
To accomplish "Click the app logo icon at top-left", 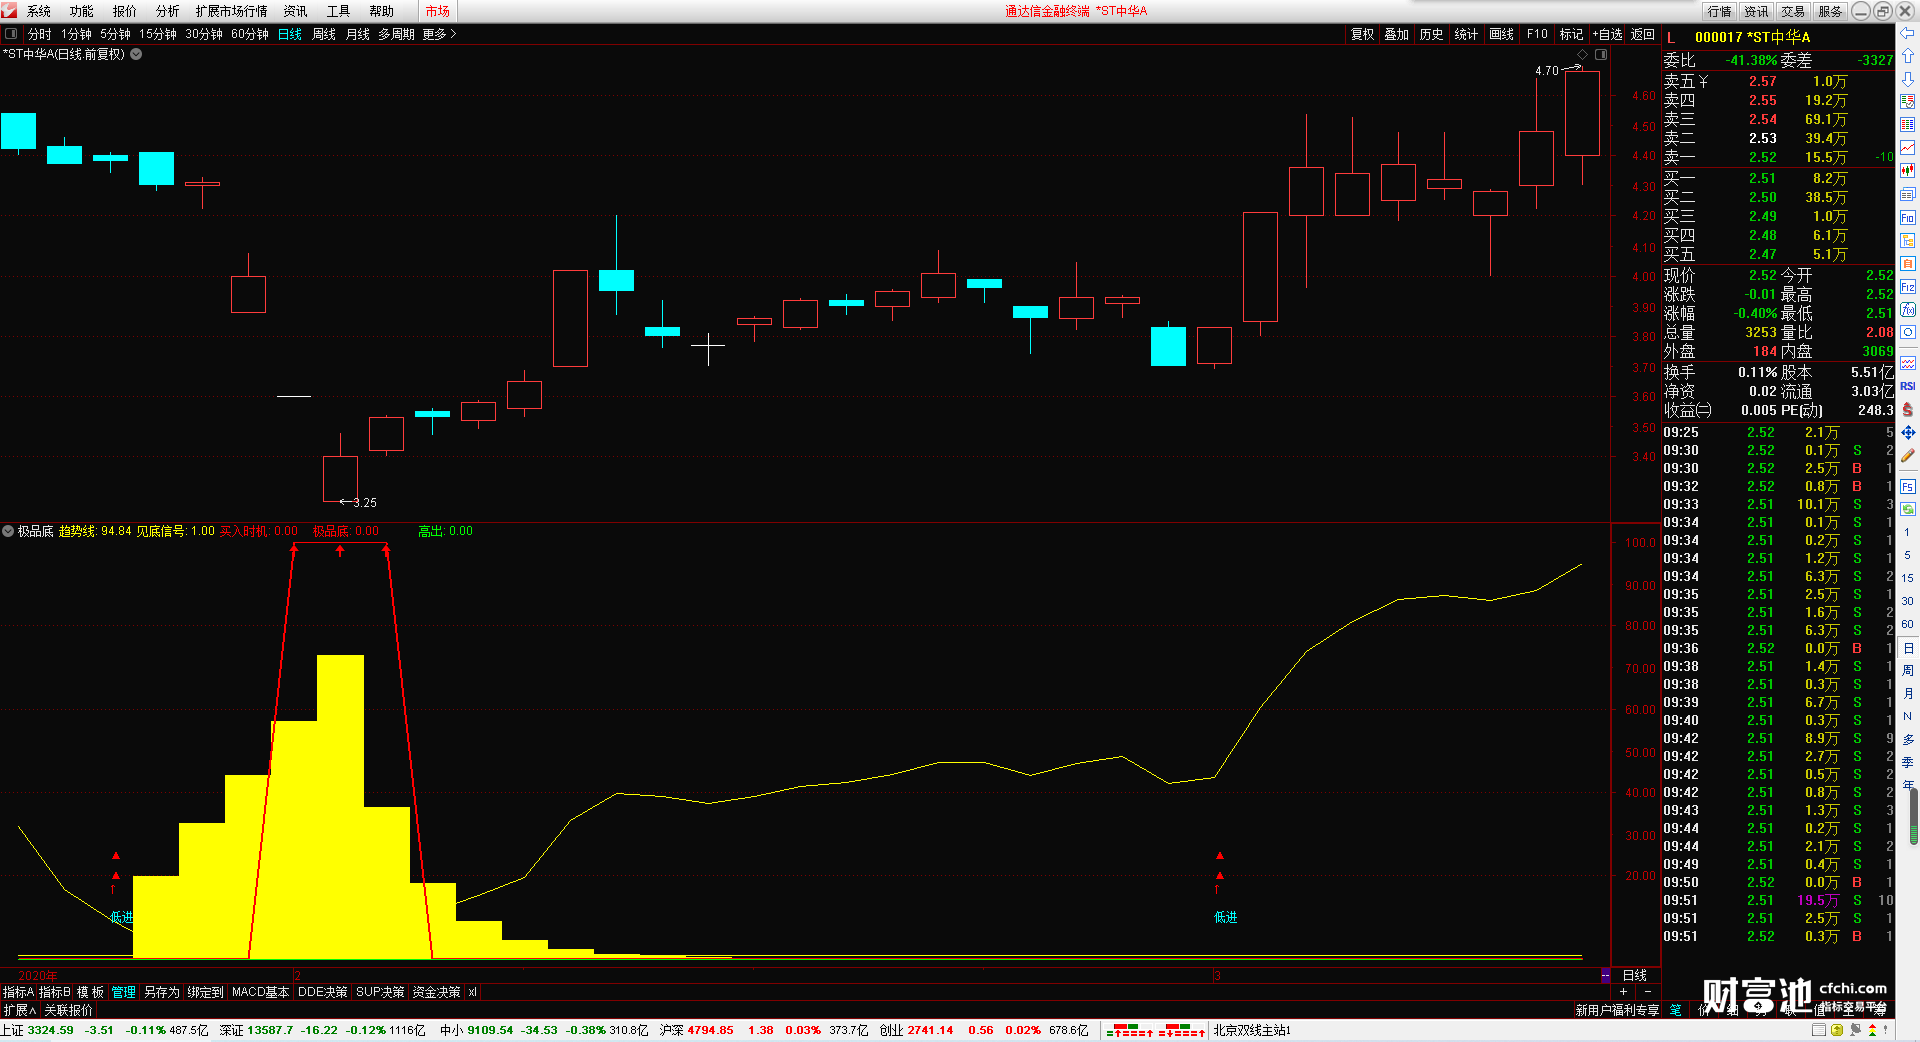I will pos(10,11).
